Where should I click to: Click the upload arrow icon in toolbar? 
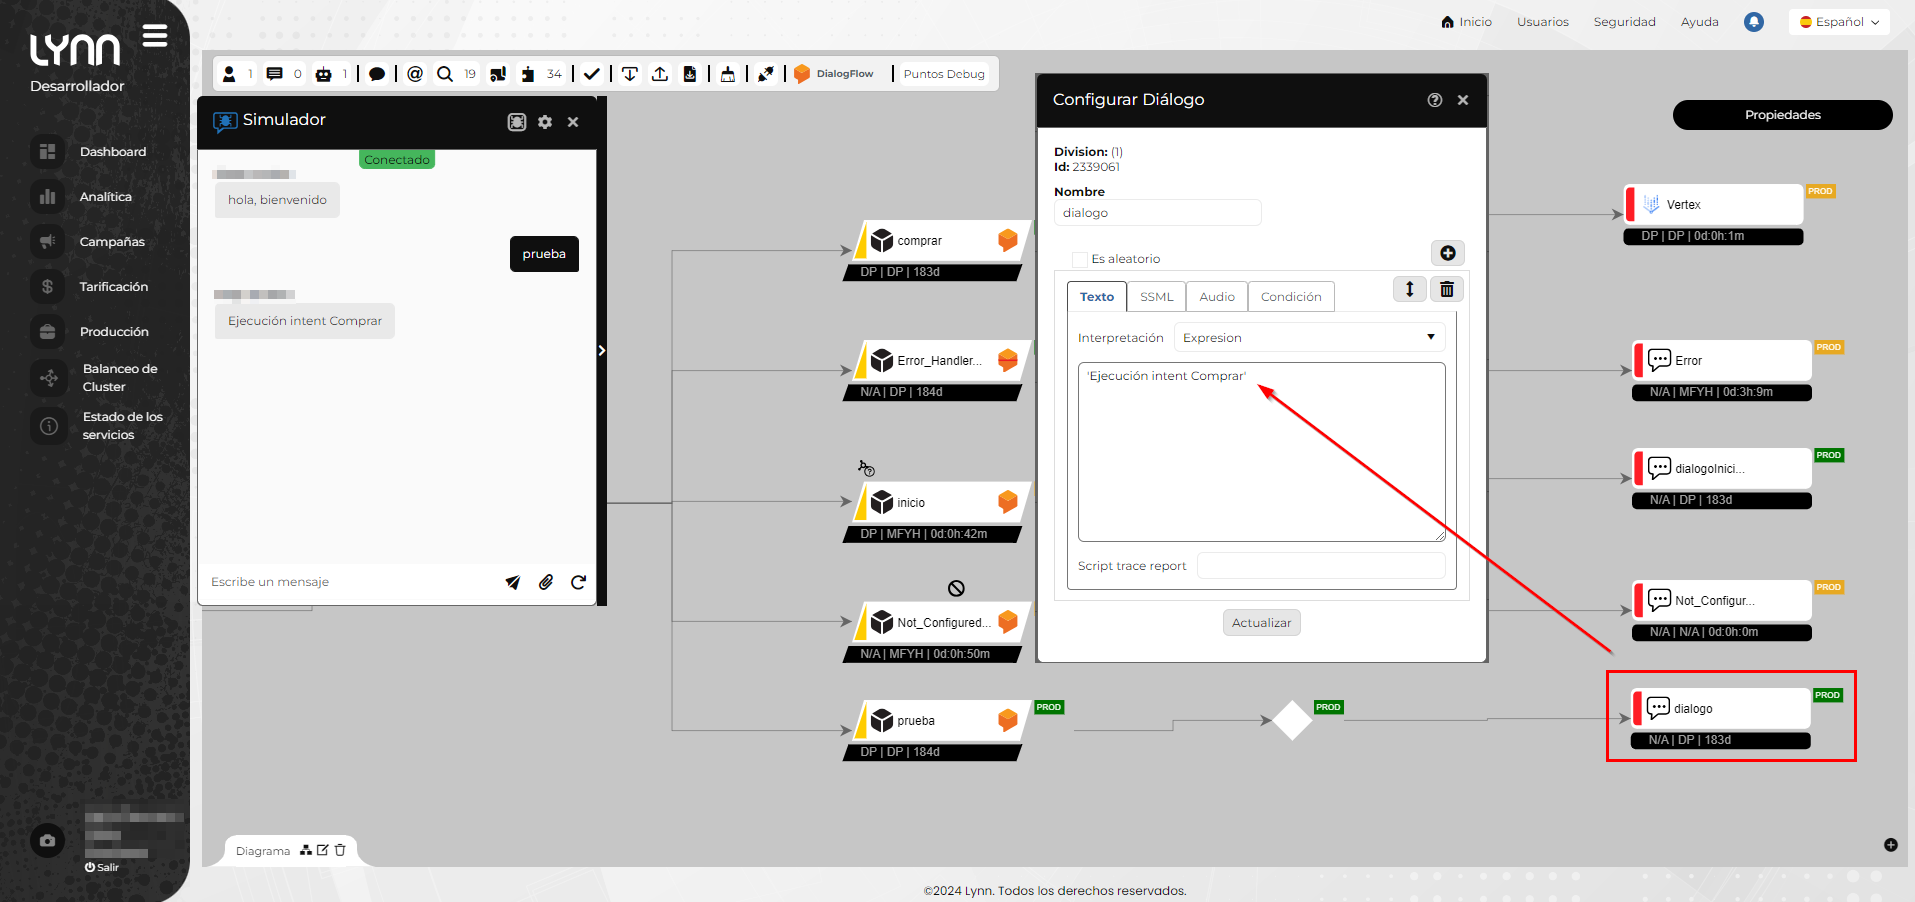tap(660, 74)
